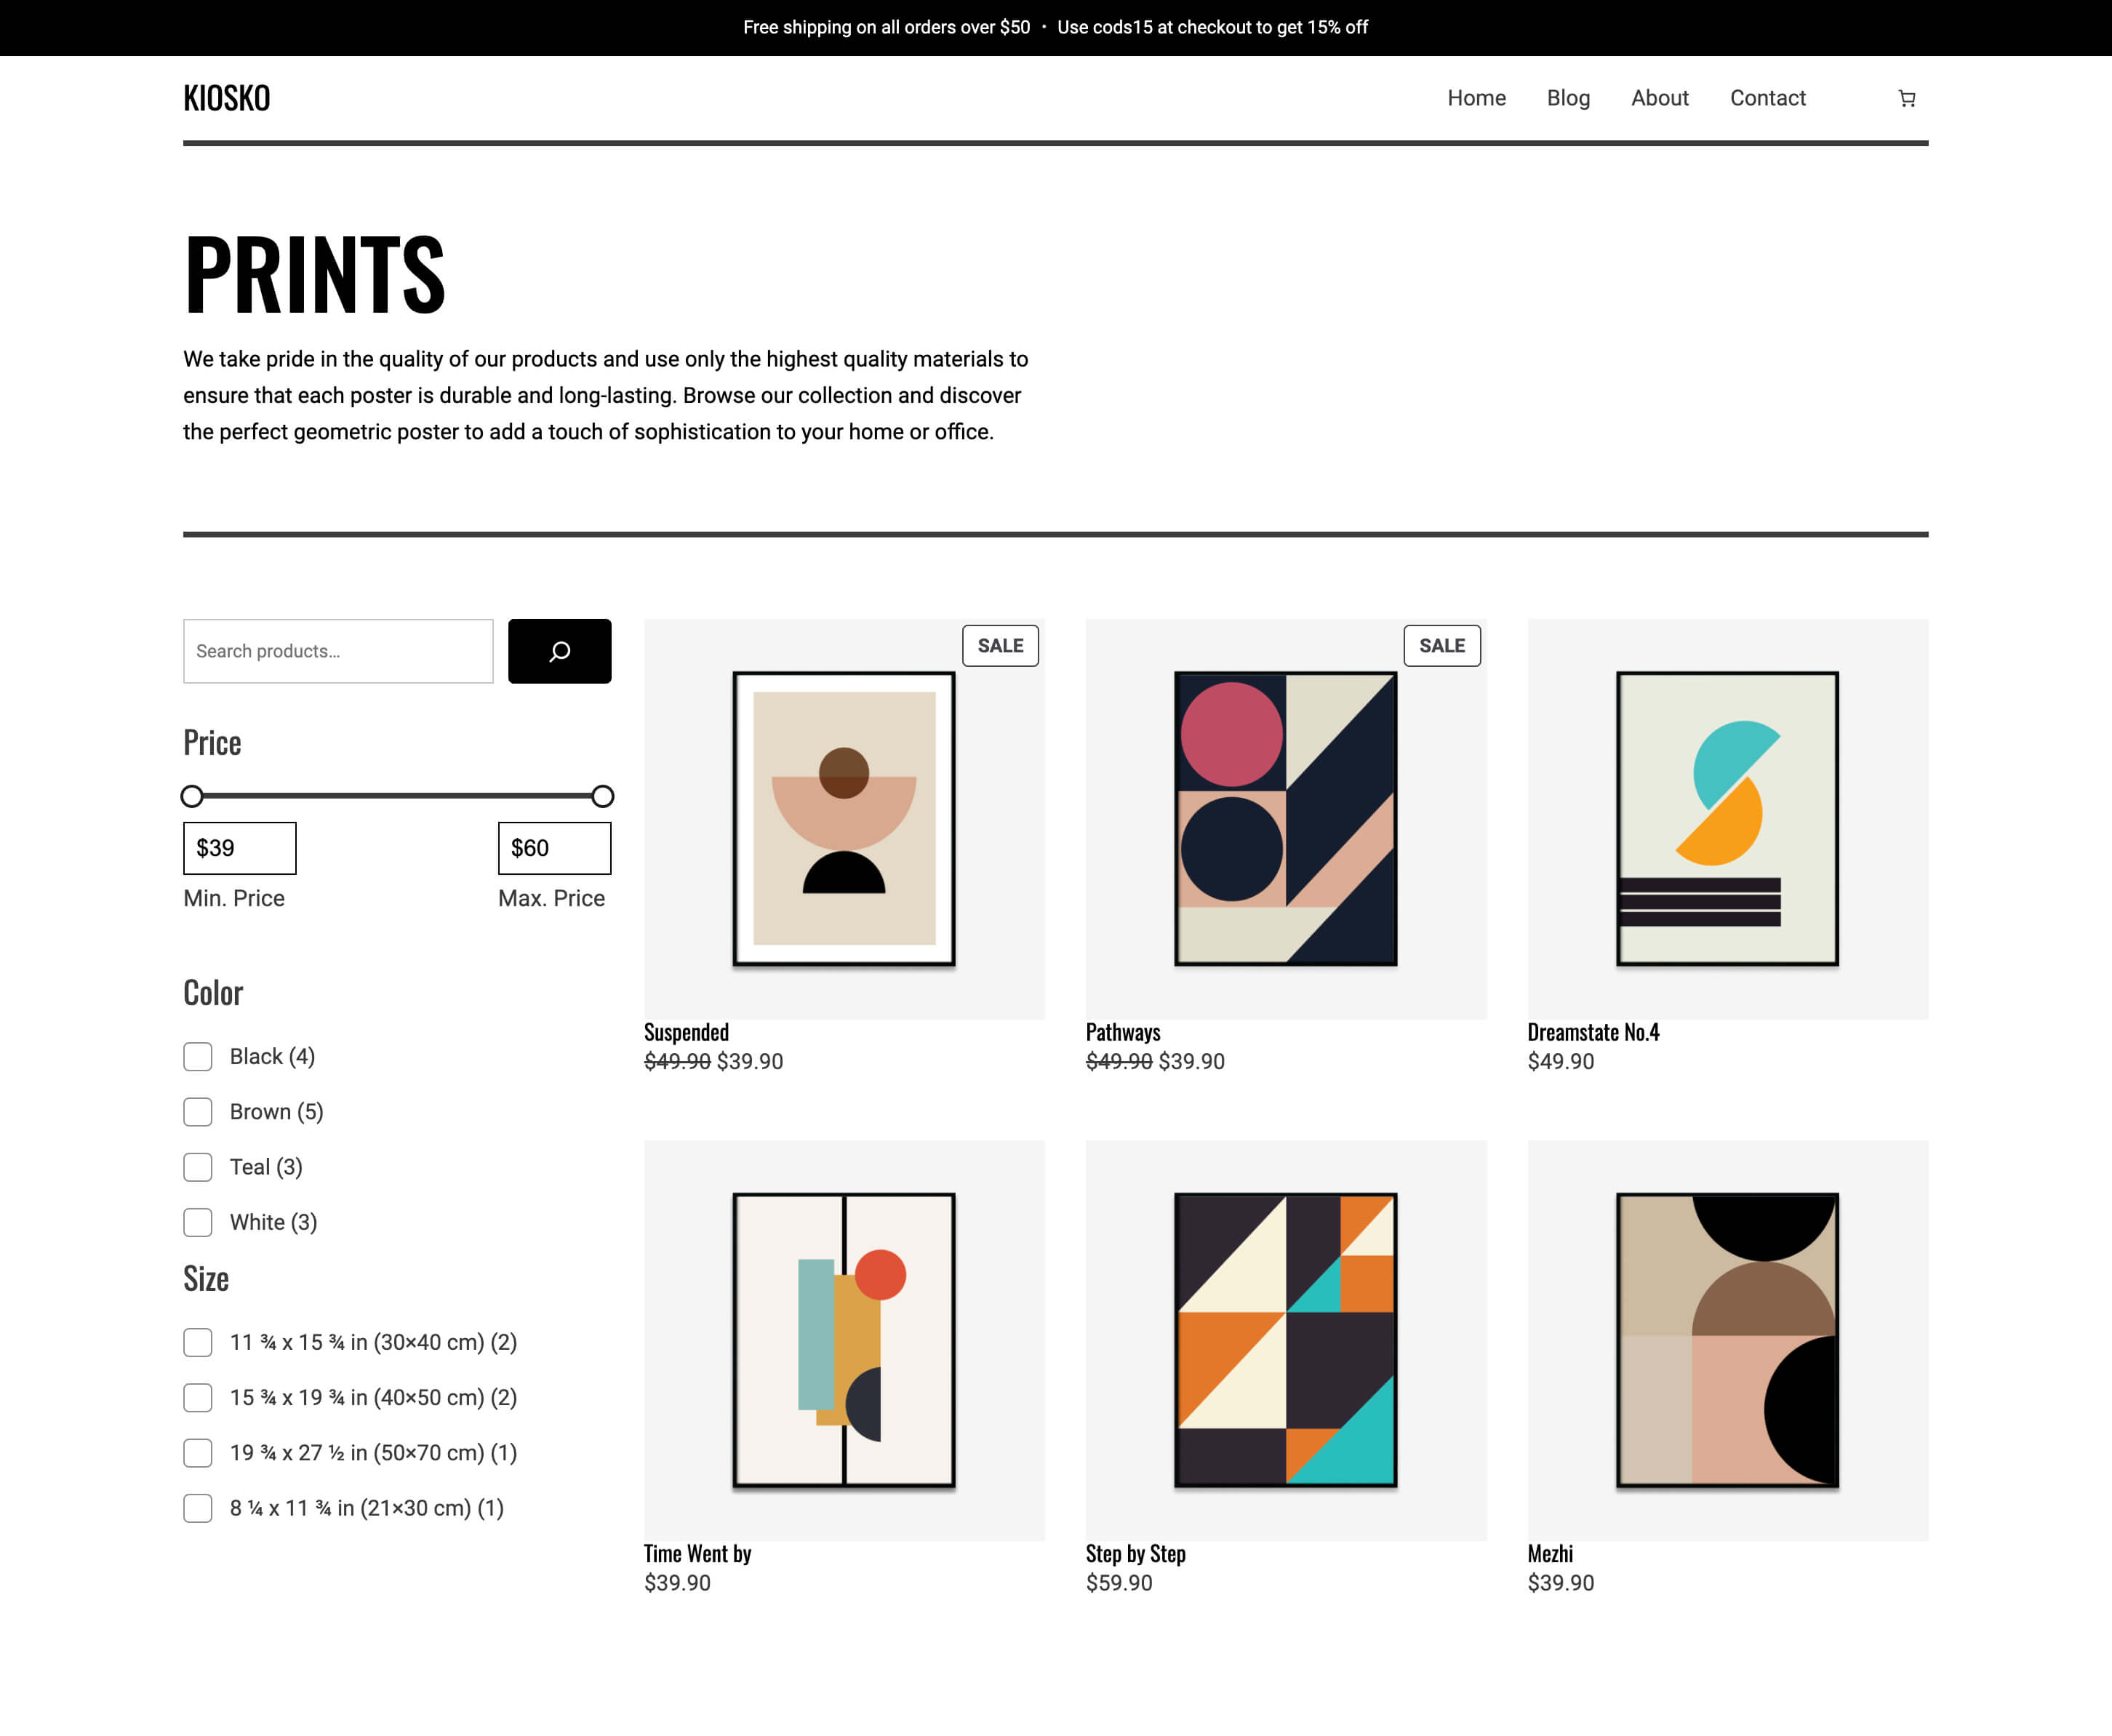Image resolution: width=2112 pixels, height=1736 pixels.
Task: Select the White color filter
Action: 198,1222
